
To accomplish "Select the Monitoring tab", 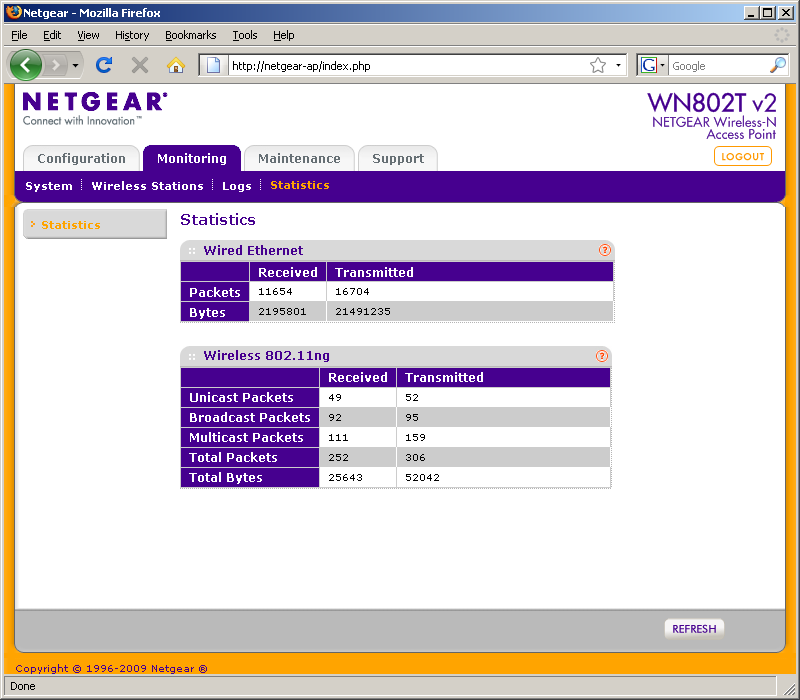I will coord(192,158).
